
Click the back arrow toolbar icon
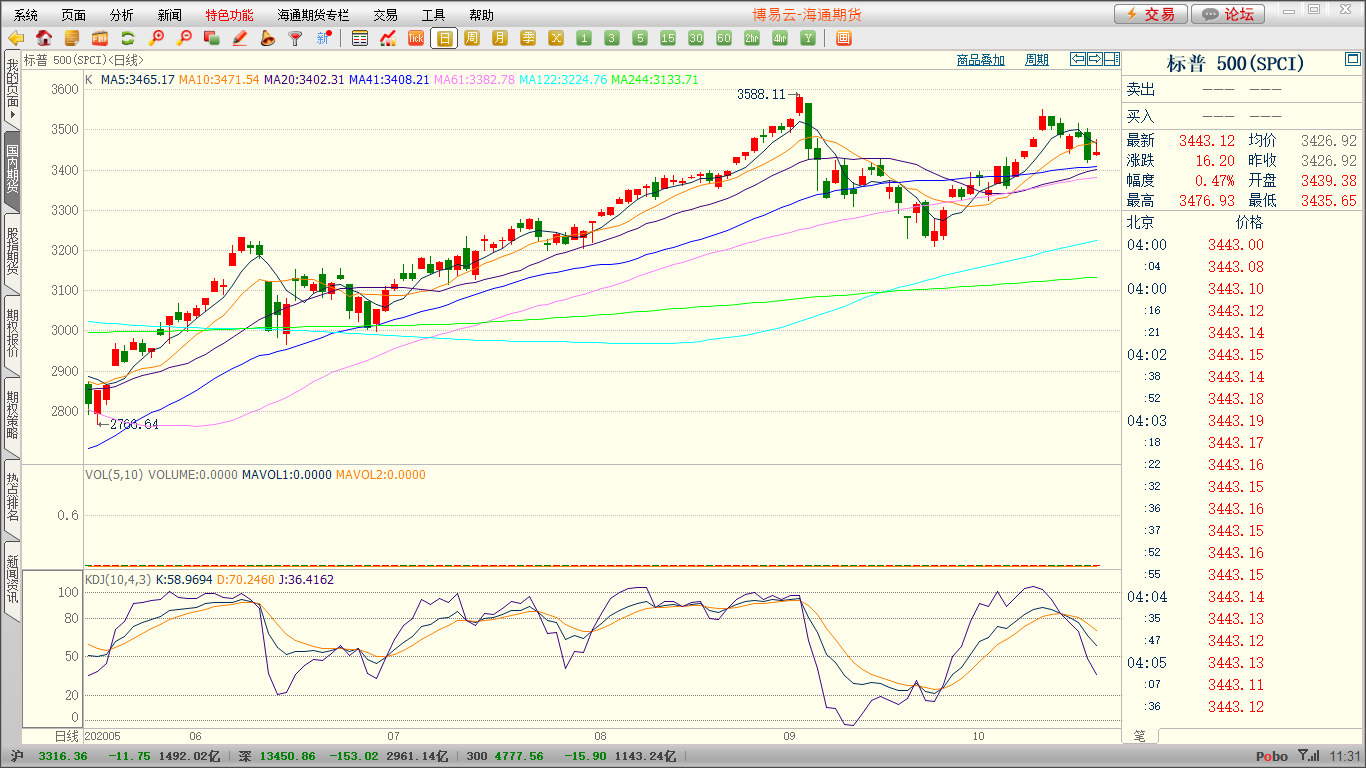[16, 38]
